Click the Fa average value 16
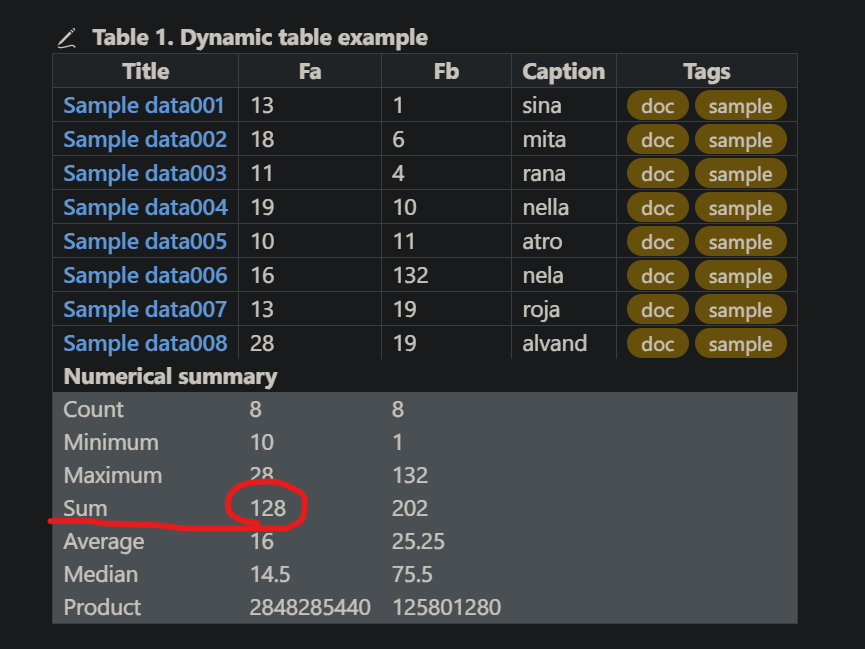The height and width of the screenshot is (649, 865). coord(262,541)
